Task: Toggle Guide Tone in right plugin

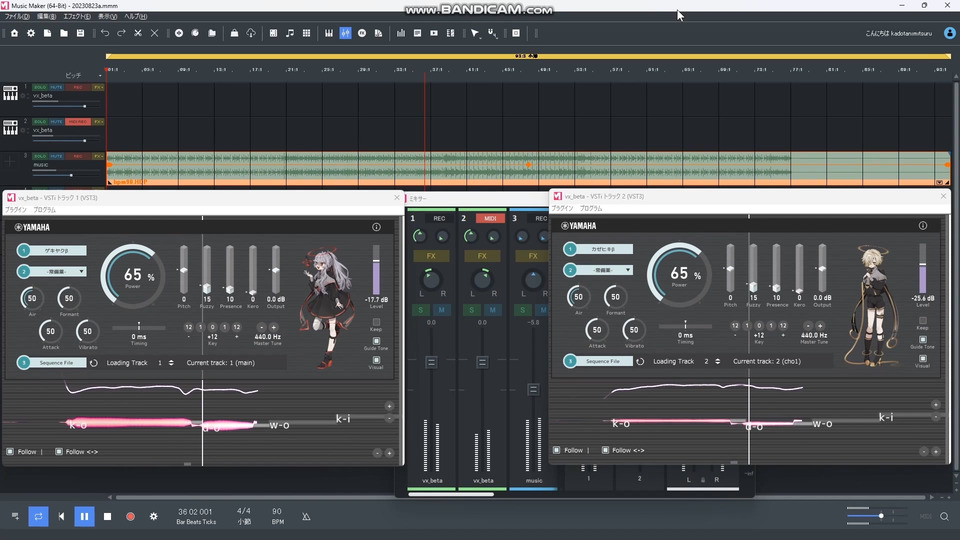Action: (x=922, y=340)
